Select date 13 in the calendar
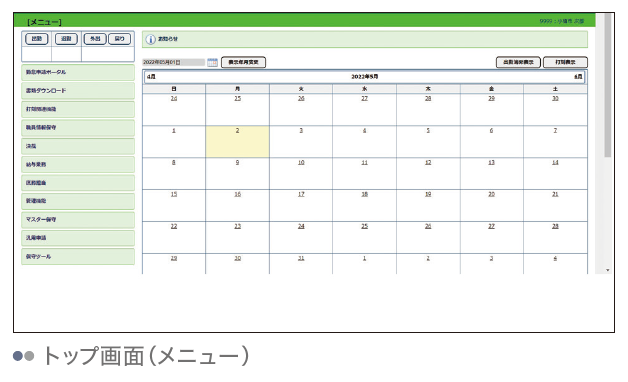Image resolution: width=628 pixels, height=382 pixels. coord(491,163)
